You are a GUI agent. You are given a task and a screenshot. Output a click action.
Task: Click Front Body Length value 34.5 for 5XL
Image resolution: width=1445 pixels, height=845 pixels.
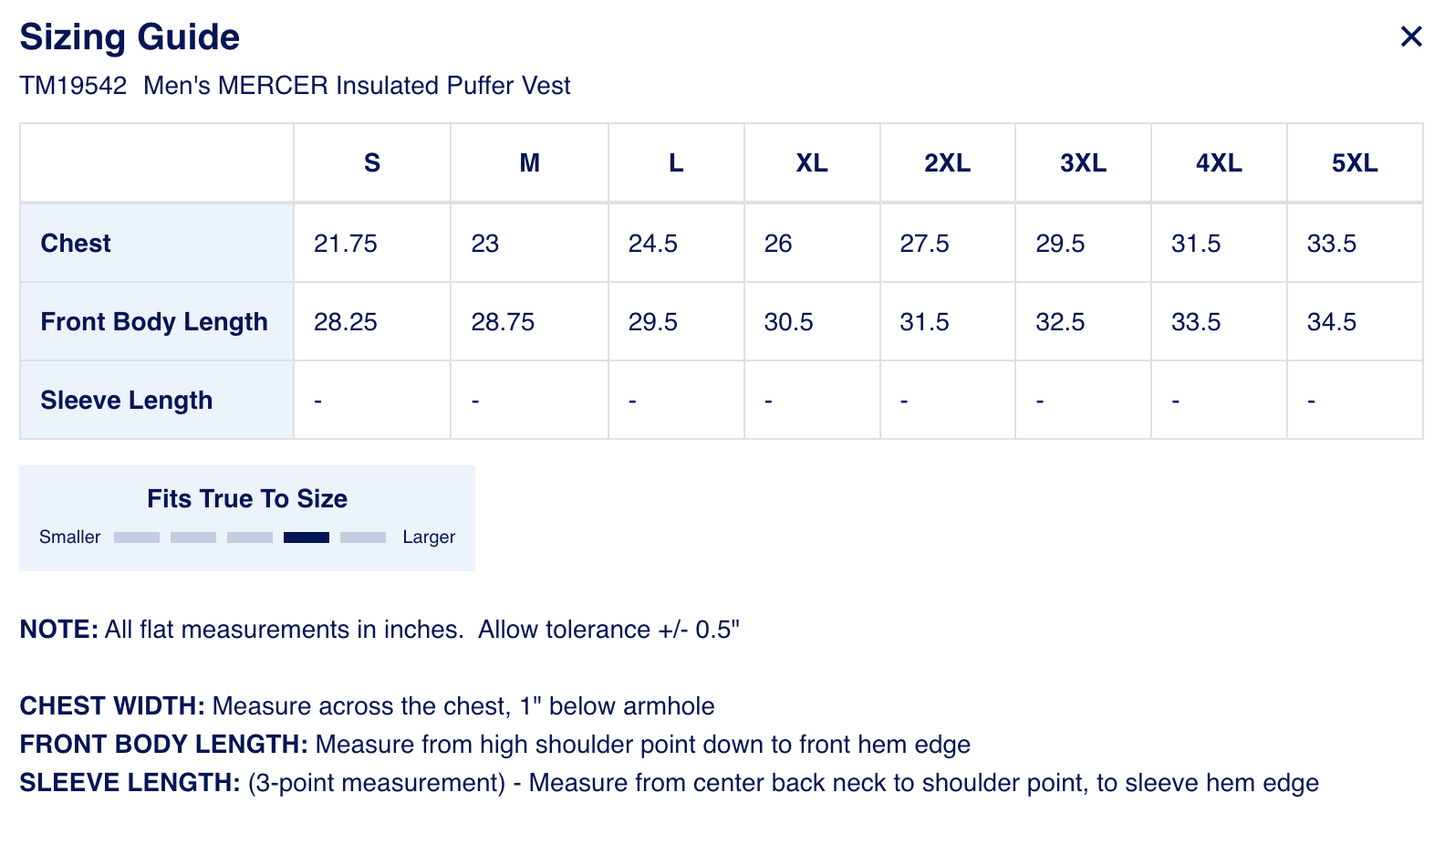click(x=1332, y=322)
